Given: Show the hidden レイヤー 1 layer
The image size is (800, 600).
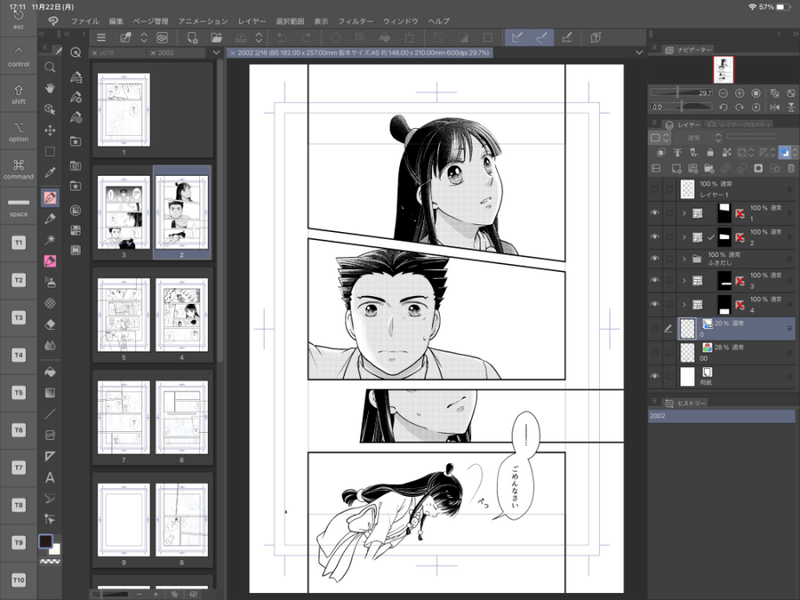Looking at the screenshot, I should 655,189.
